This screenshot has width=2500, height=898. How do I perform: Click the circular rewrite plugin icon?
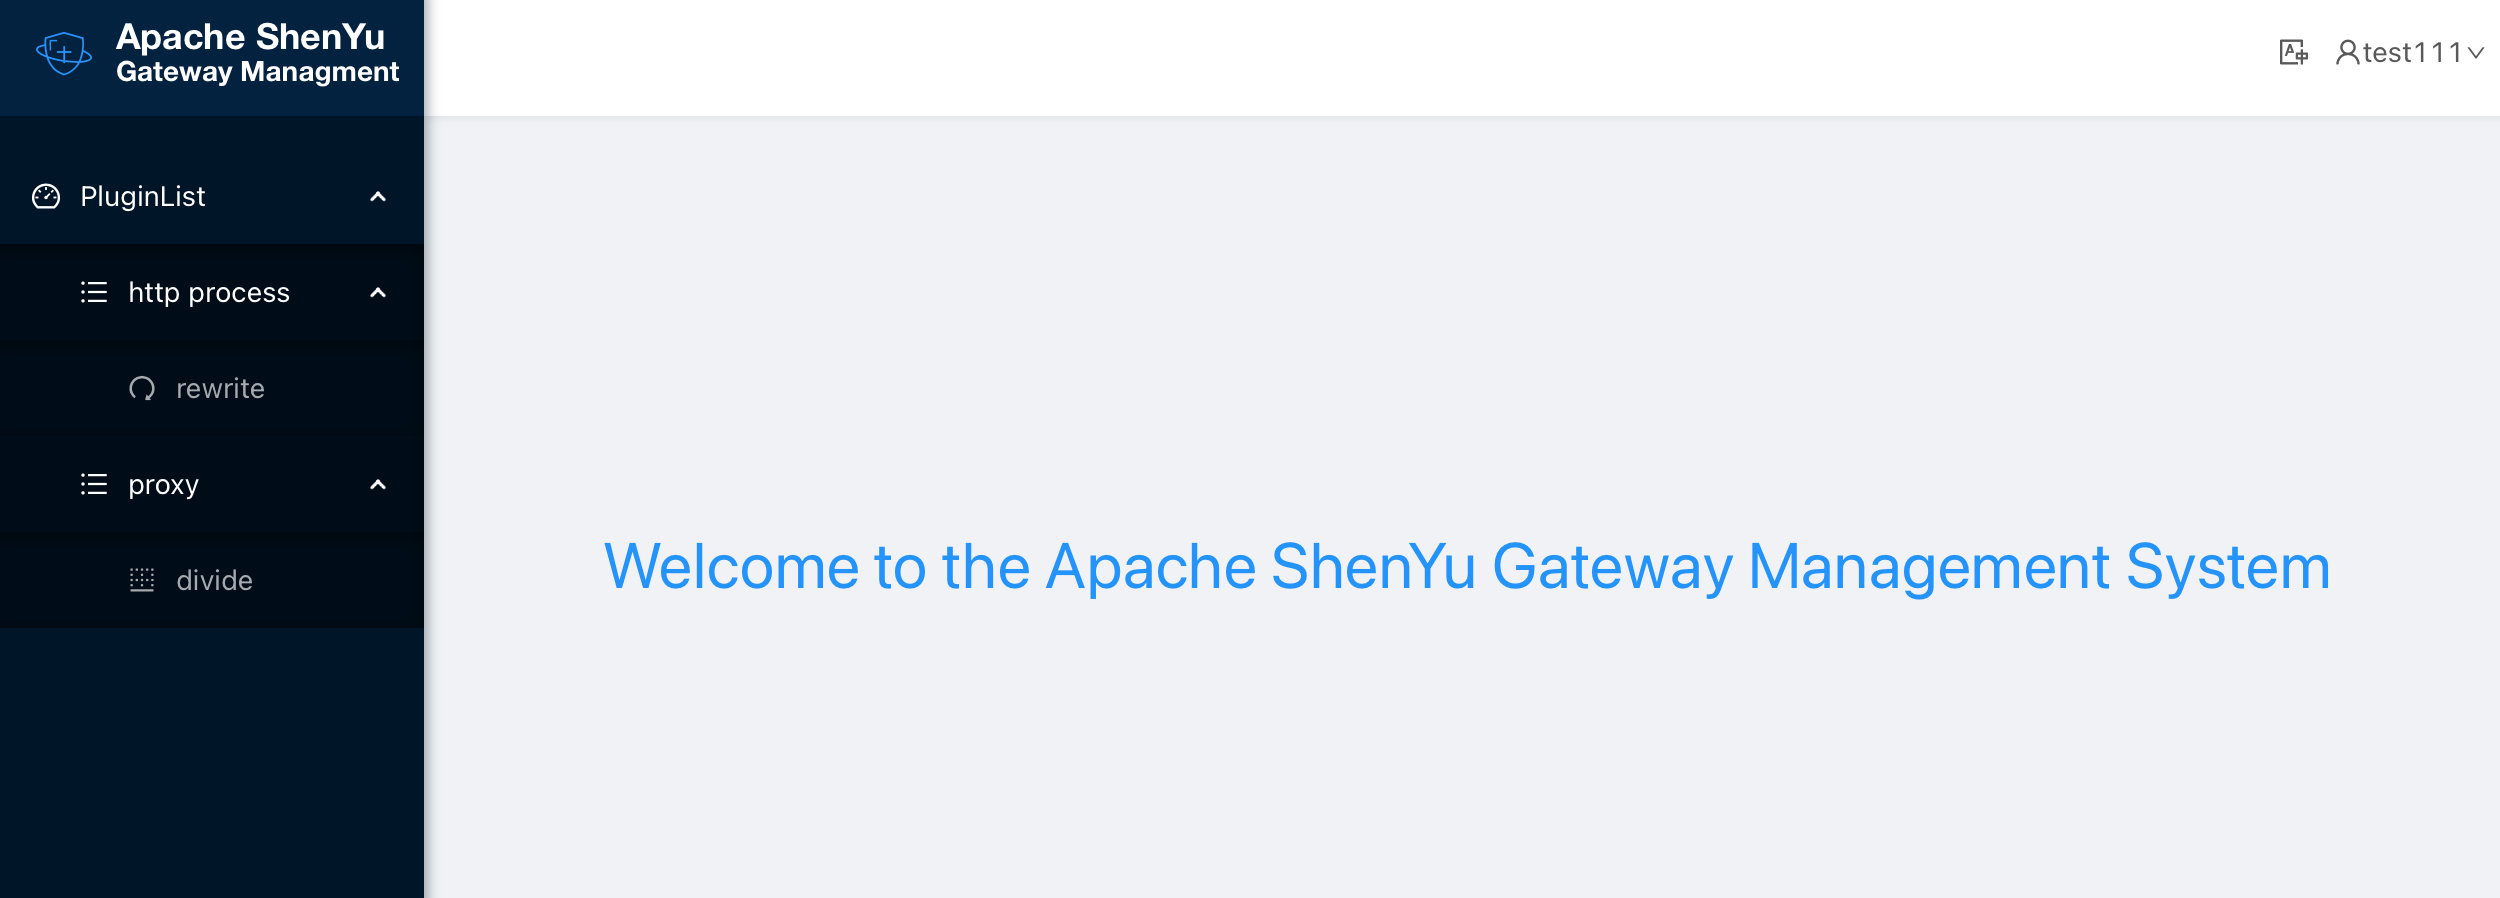point(142,389)
